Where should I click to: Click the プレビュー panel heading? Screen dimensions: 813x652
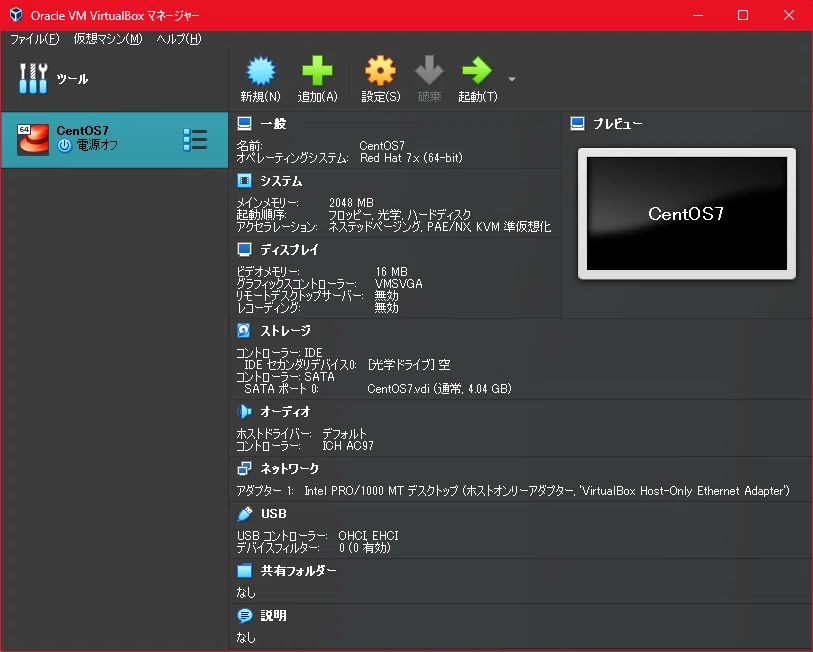coord(618,123)
